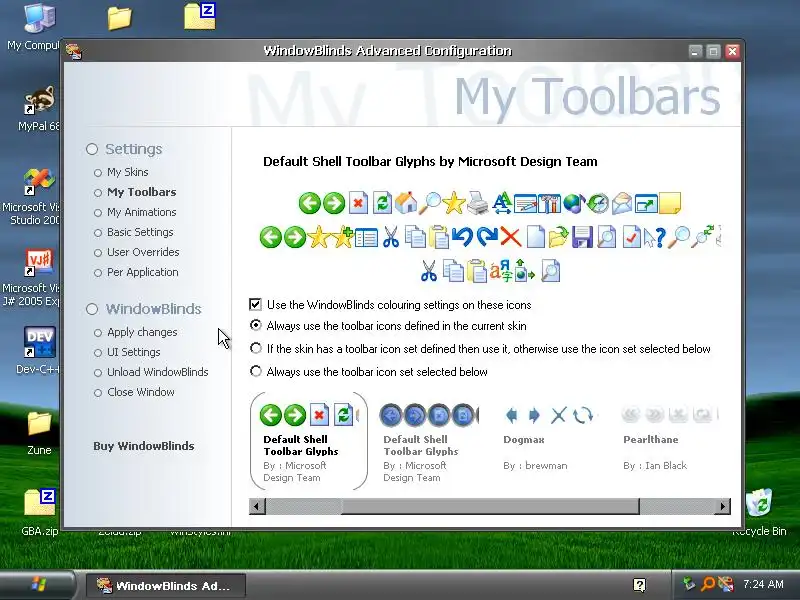
Task: Click the tools glyph with wrench and hammer
Action: tap(549, 203)
